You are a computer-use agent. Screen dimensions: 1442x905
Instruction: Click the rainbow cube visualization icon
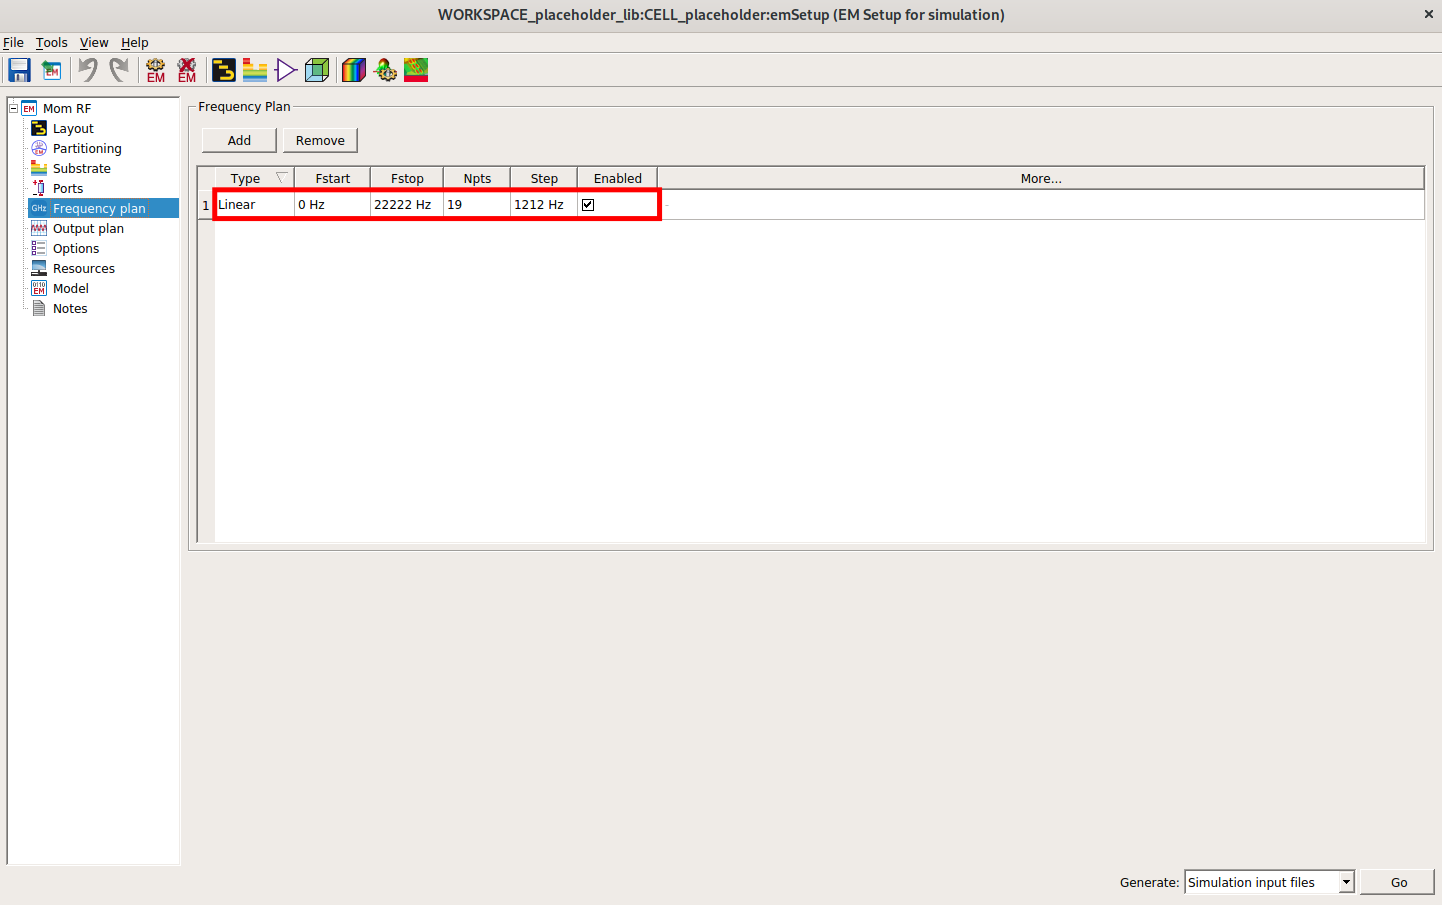[x=354, y=70]
